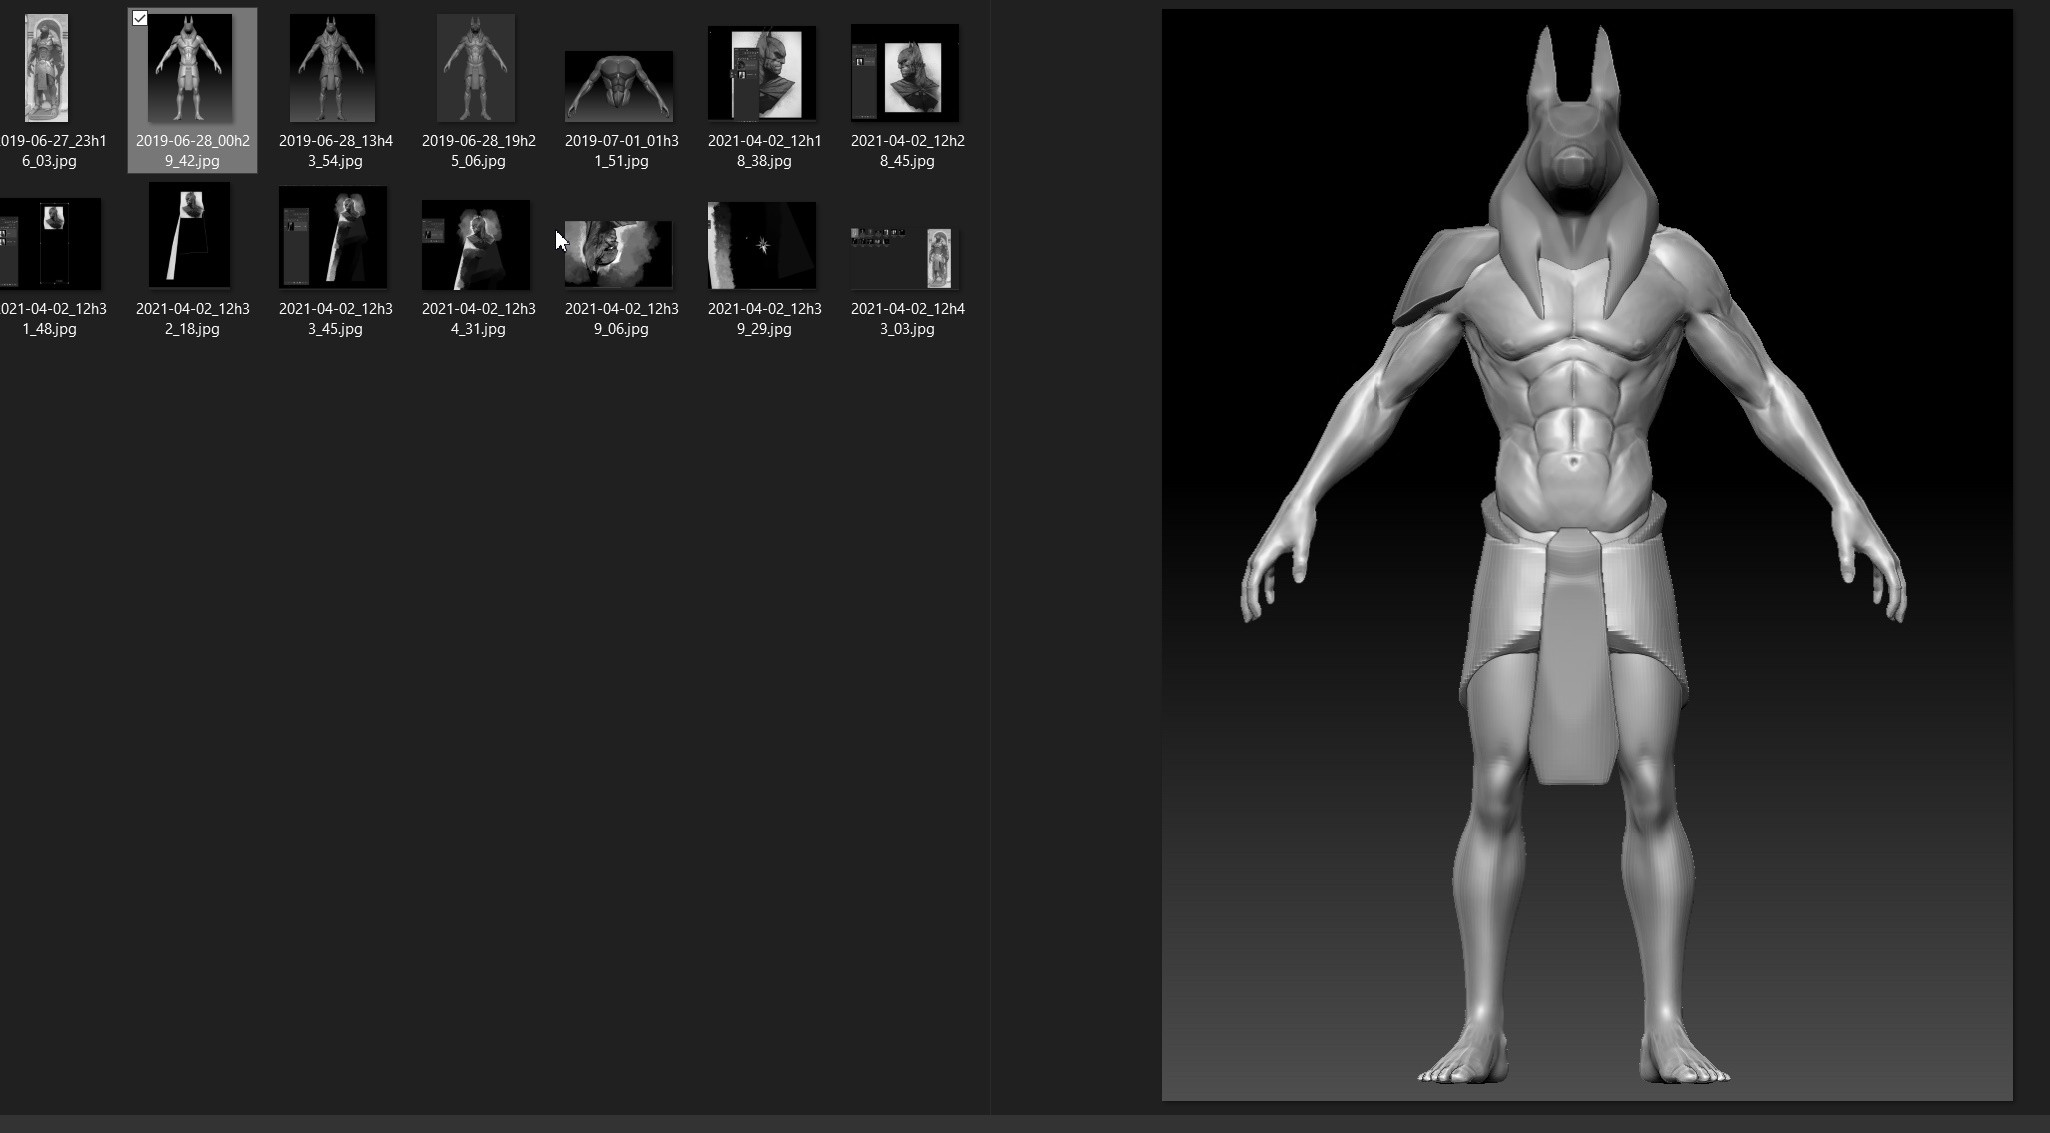Image resolution: width=2050 pixels, height=1133 pixels.
Task: Select thumbnail of 2021-04-02_12h34_31.jpg
Action: point(476,245)
